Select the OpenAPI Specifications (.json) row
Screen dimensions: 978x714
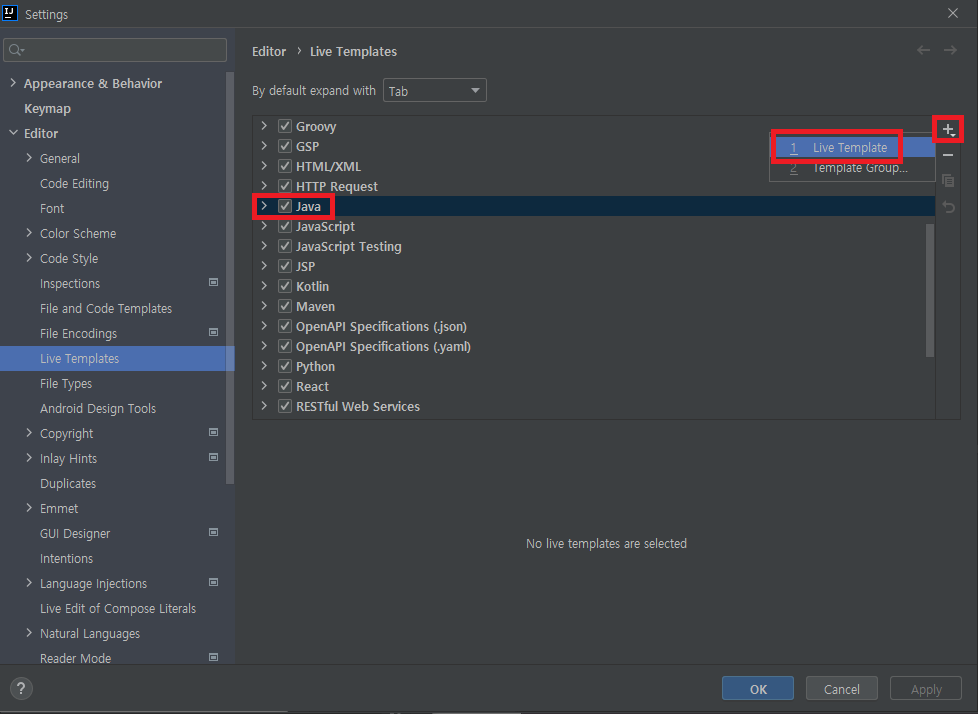click(x=593, y=326)
